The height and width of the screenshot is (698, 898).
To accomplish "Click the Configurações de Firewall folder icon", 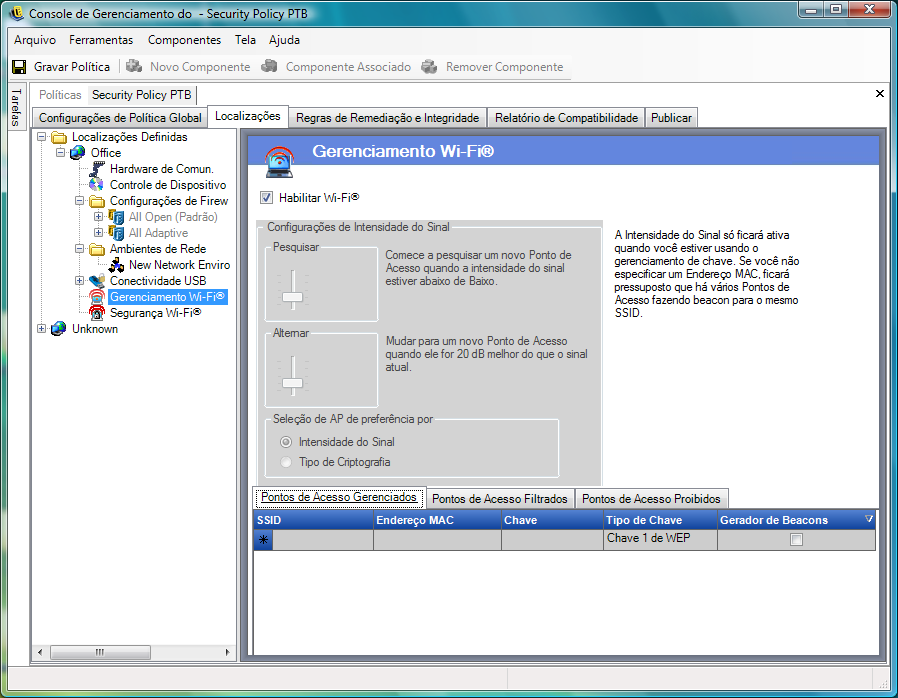I will (x=97, y=201).
